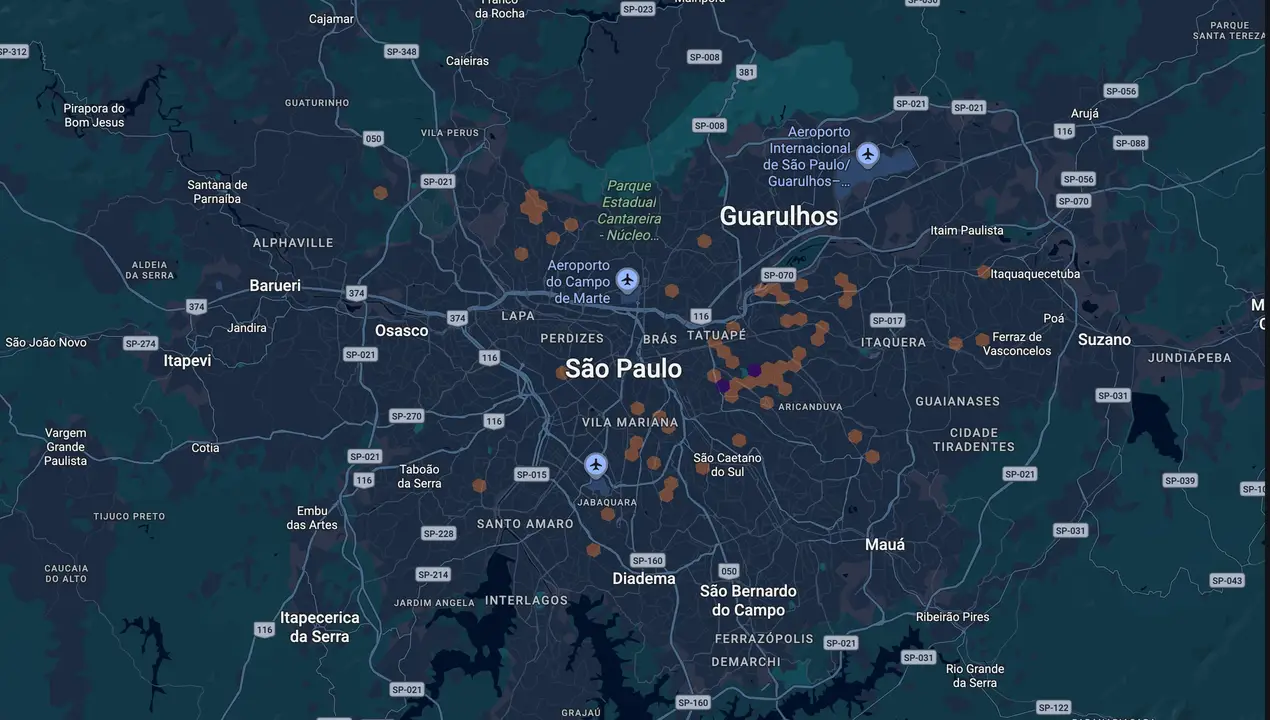Click the FERRAZÓPOLIS label

coord(764,638)
